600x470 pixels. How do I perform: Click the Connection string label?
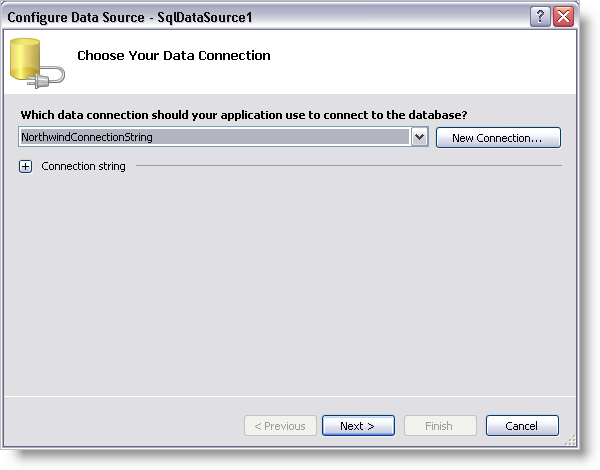point(83,166)
